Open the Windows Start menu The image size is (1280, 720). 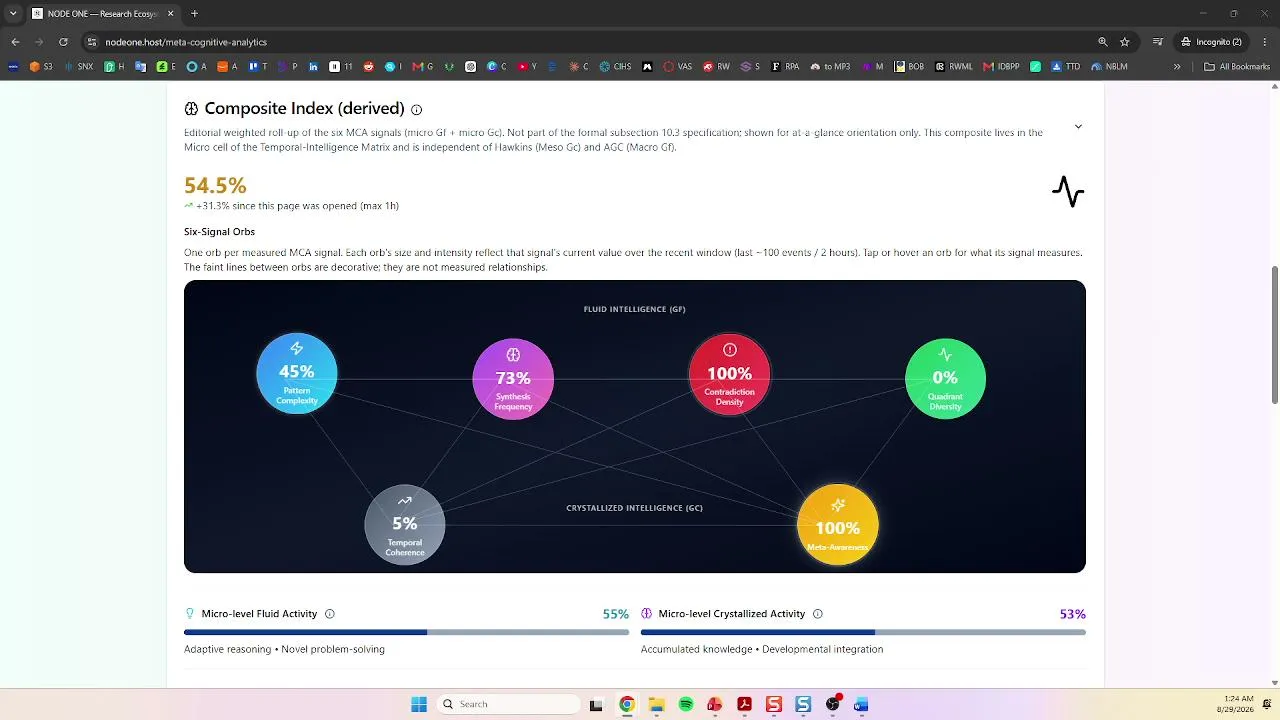419,704
